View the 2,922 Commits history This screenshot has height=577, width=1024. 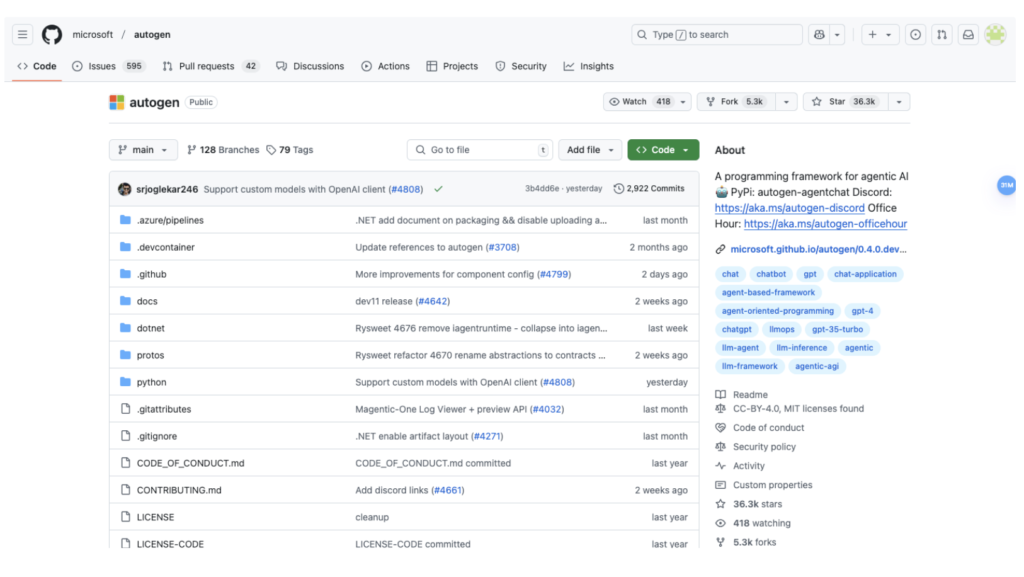point(649,189)
